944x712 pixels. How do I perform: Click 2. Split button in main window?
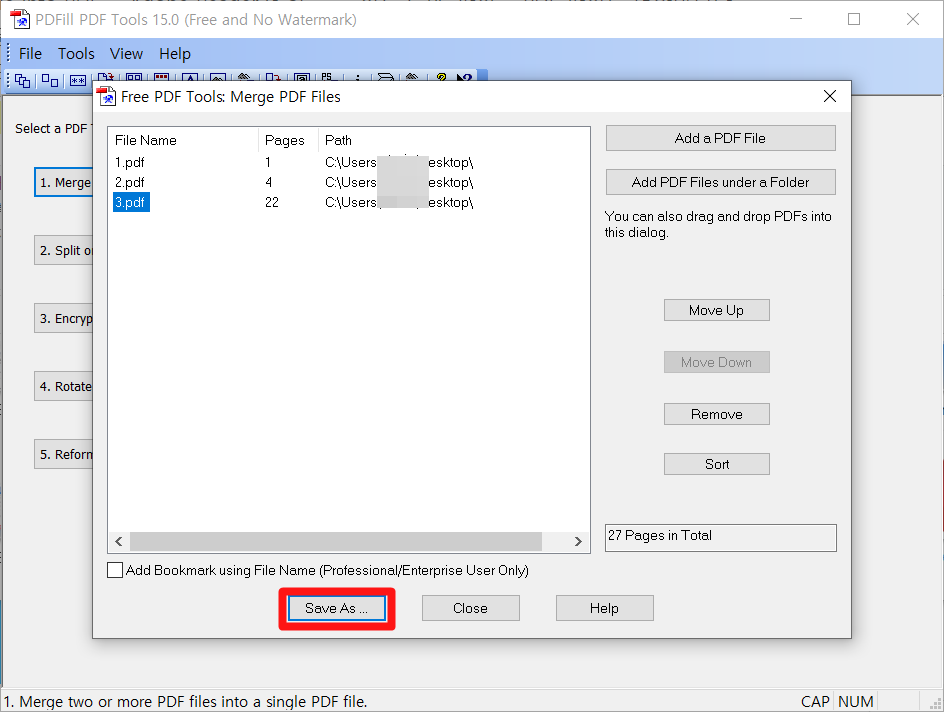(64, 250)
